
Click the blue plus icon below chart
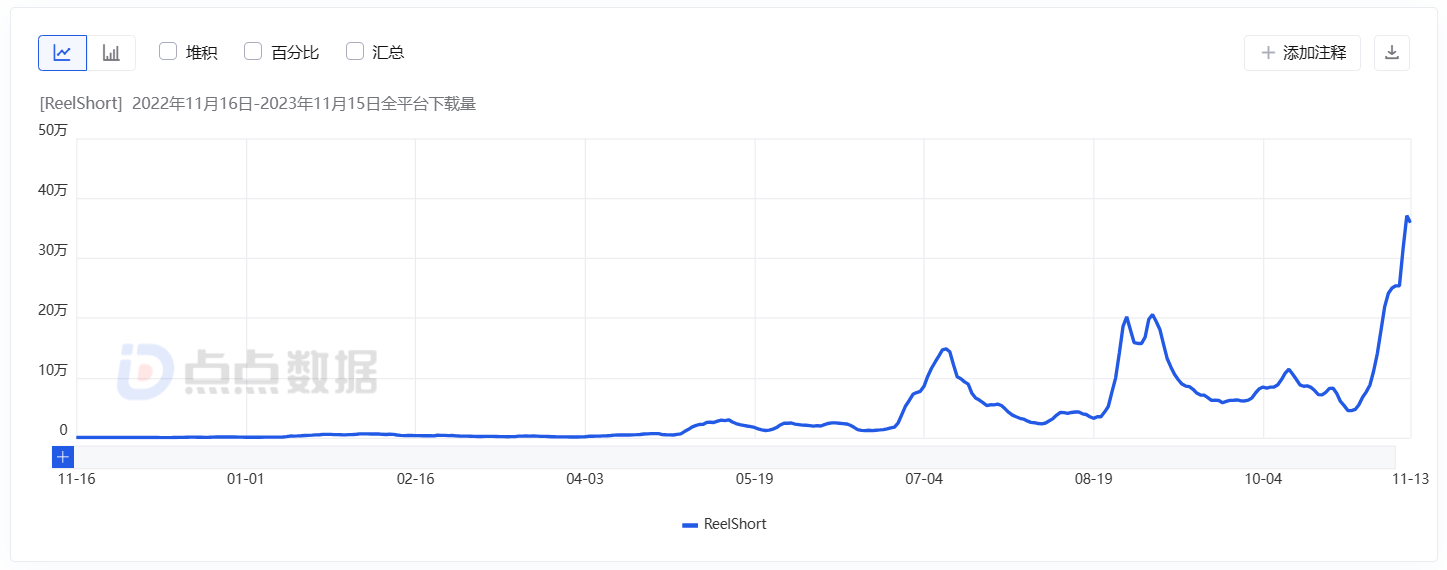click(63, 457)
